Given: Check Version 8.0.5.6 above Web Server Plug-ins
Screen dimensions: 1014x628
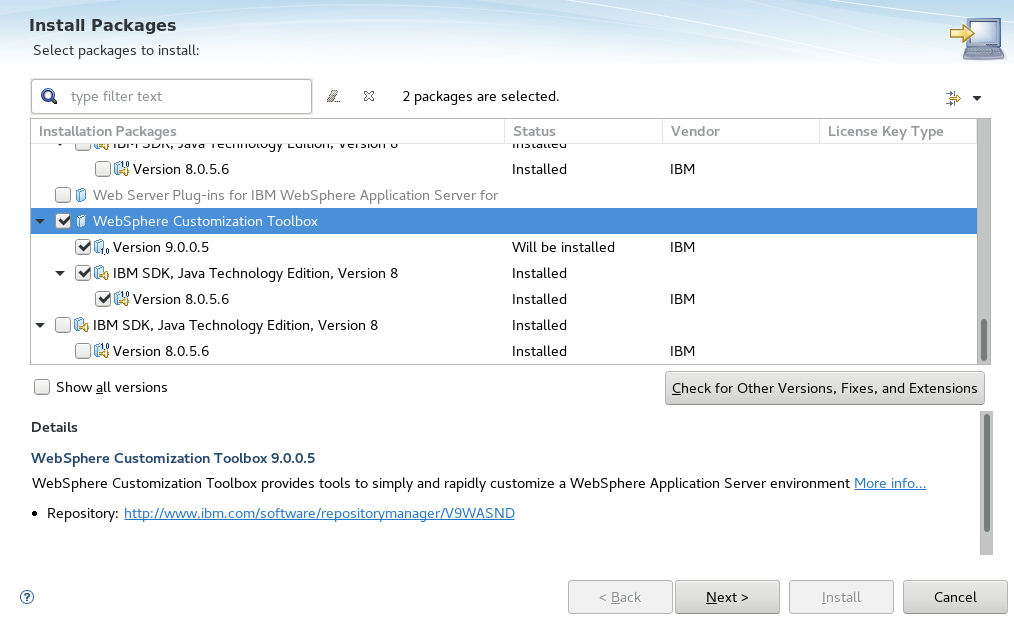Looking at the screenshot, I should pos(103,169).
